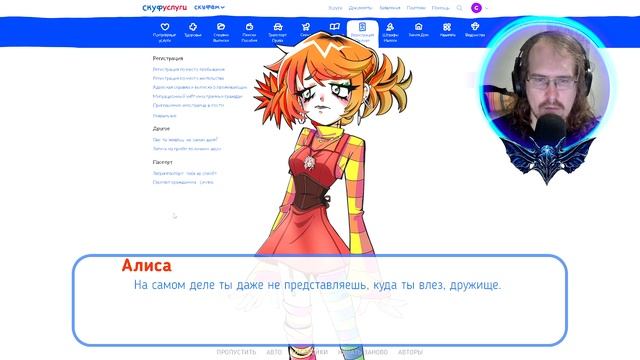This screenshot has height=360, width=640.
Task: Open the piggy bank pensions icon
Action: [249, 27]
